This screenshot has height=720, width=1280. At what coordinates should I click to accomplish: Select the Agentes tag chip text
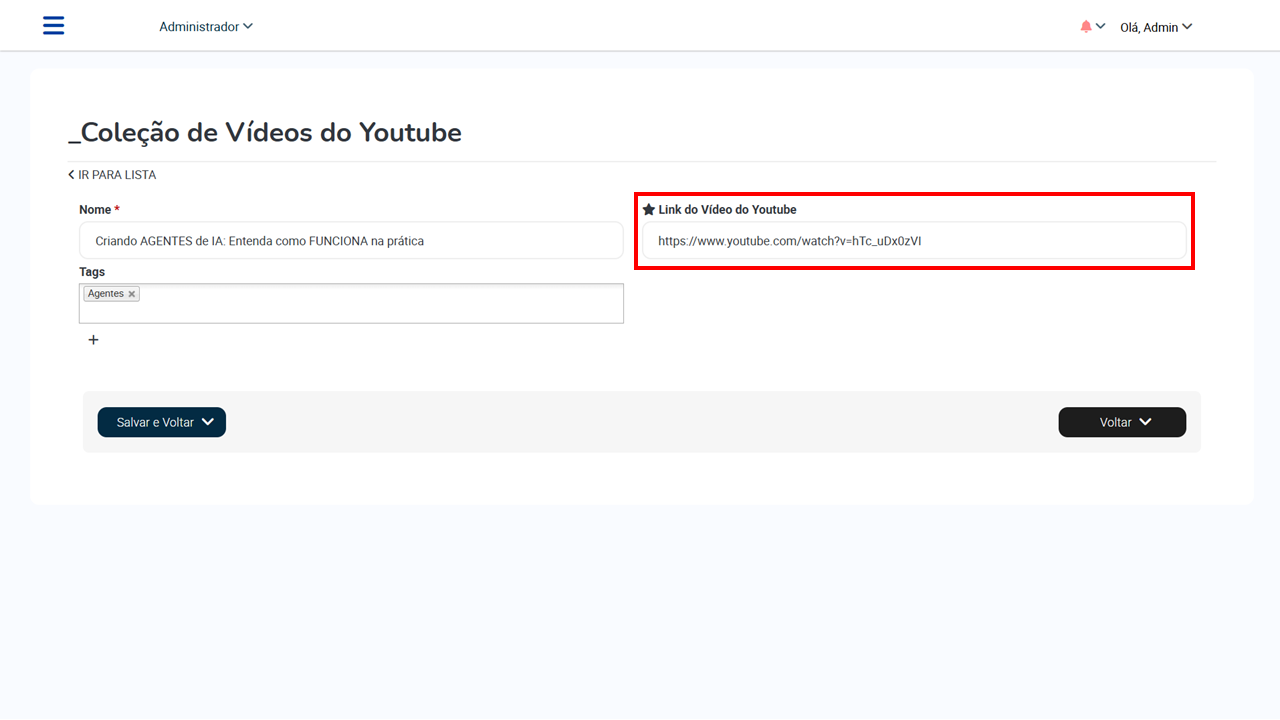pyautogui.click(x=105, y=294)
